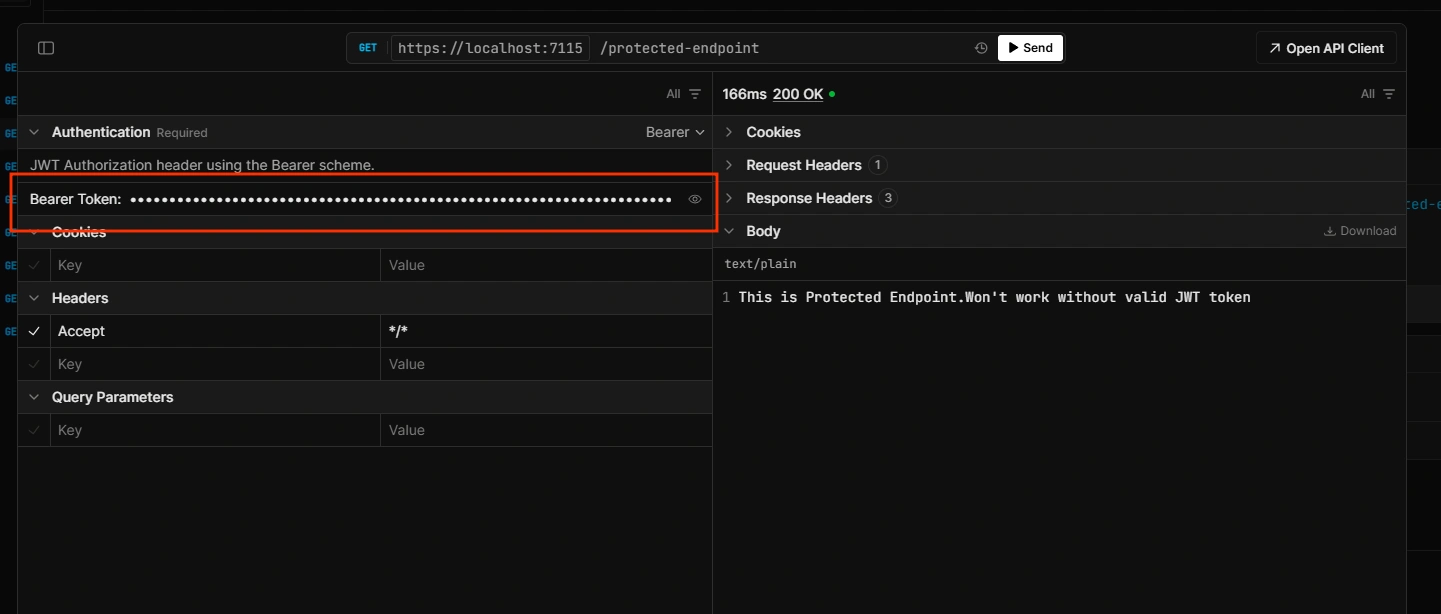Toggle the empty query parameter checkbox
The image size is (1441, 614).
35,430
